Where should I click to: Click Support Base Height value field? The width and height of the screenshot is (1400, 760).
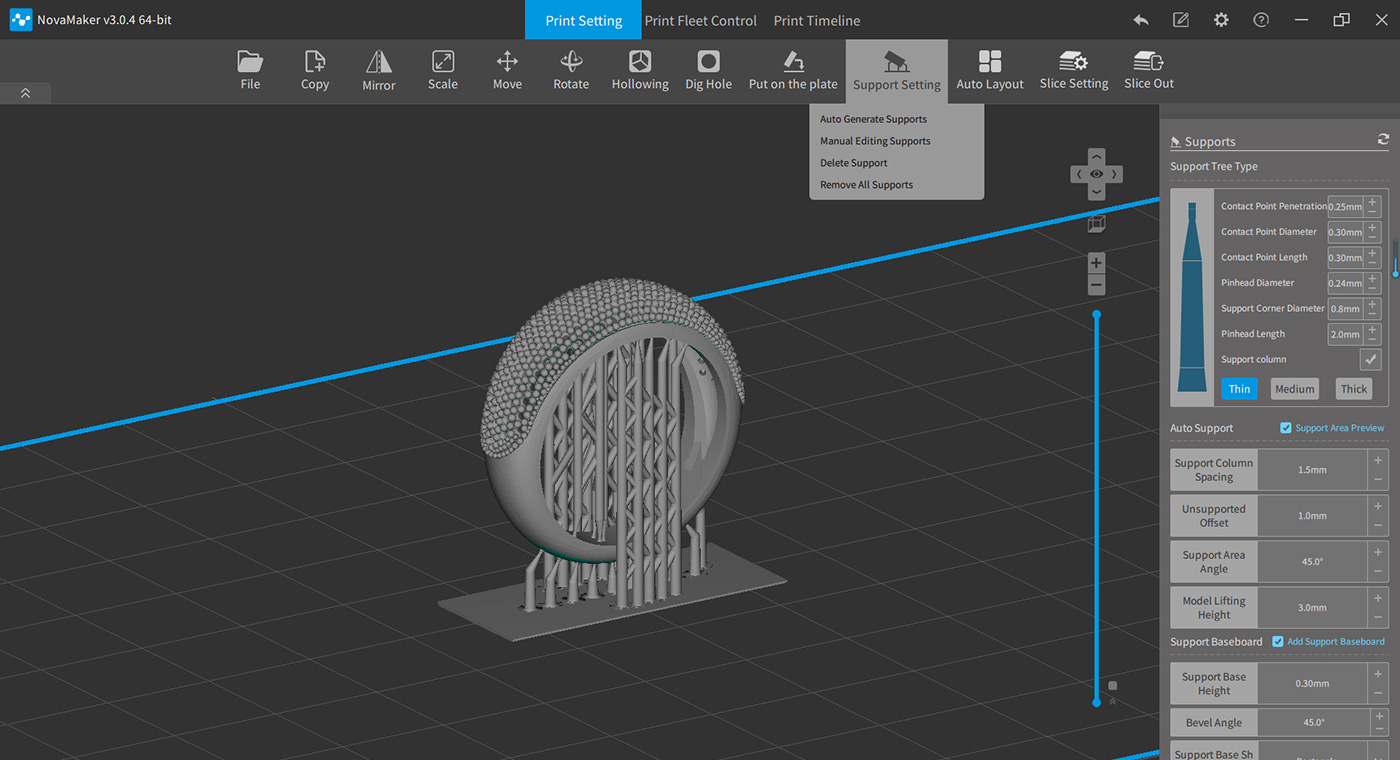1312,683
